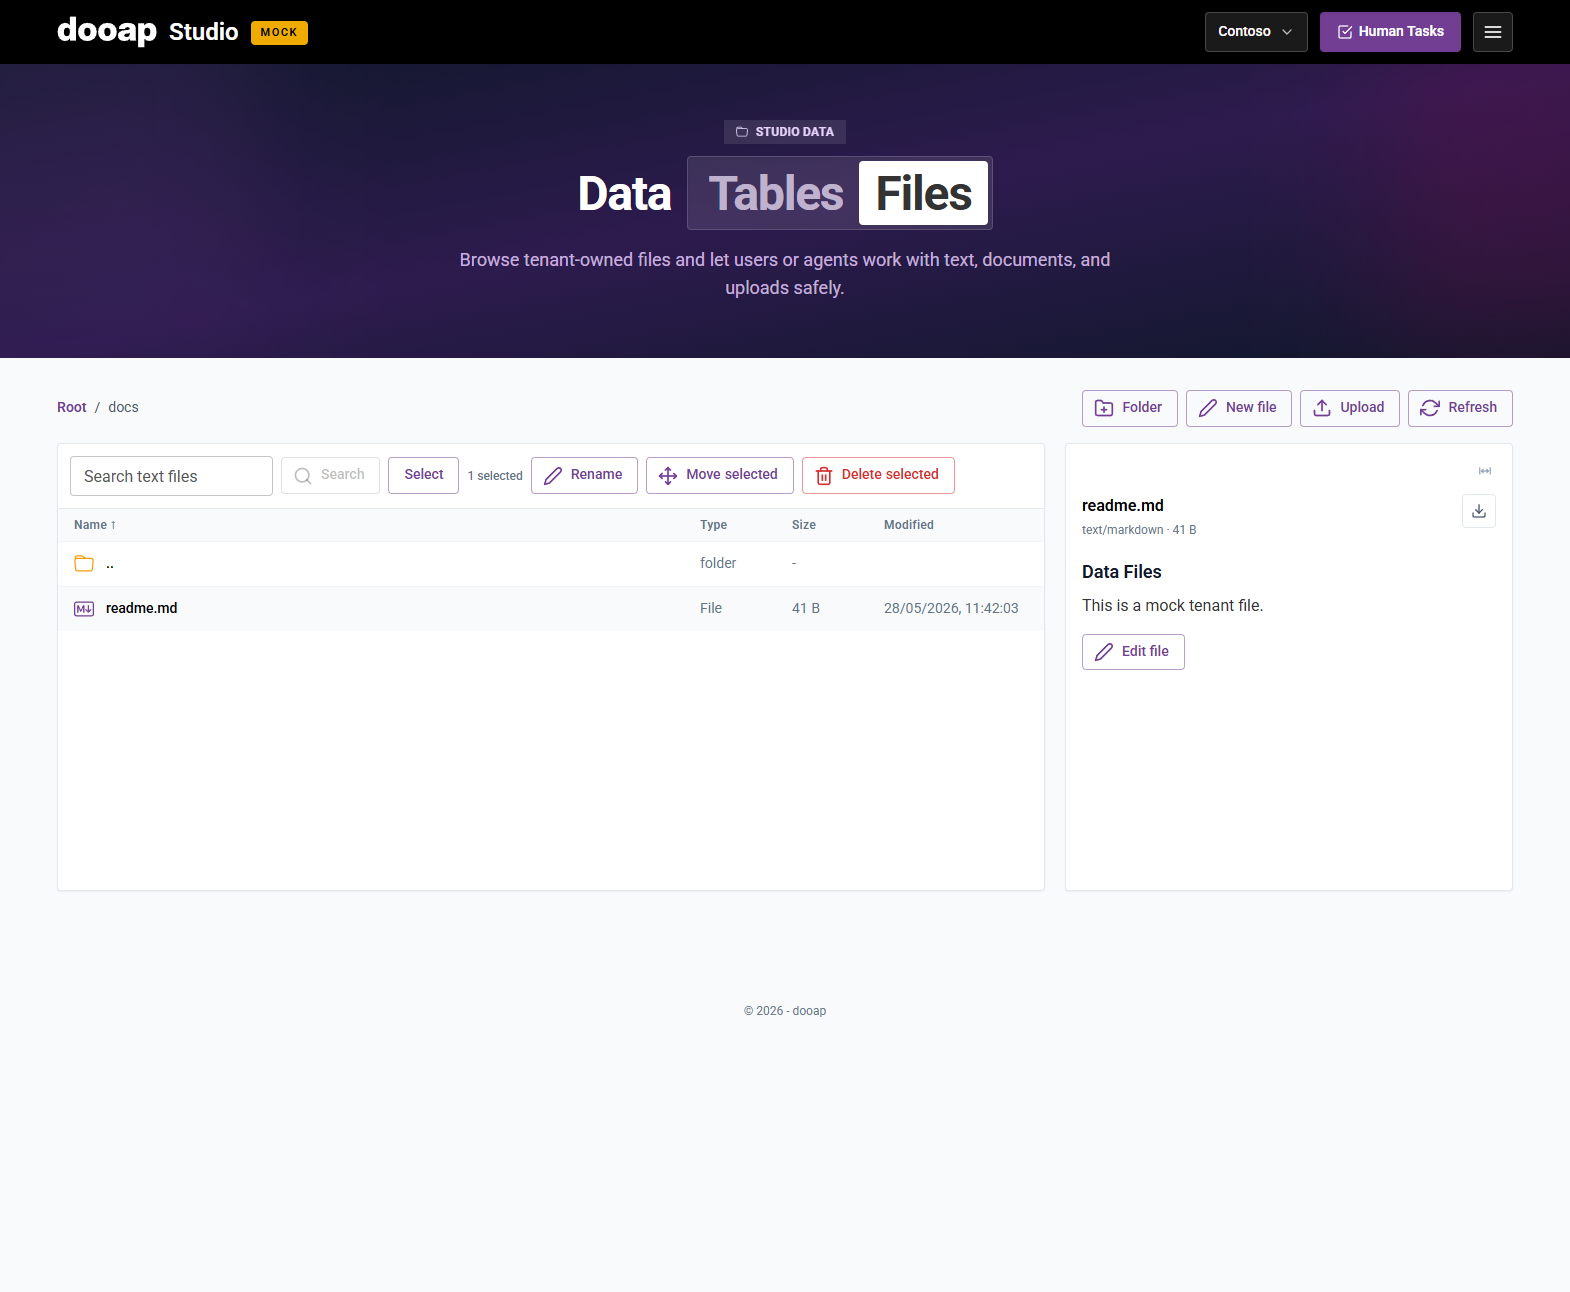Click the Type column header
The image size is (1570, 1292).
[713, 525]
